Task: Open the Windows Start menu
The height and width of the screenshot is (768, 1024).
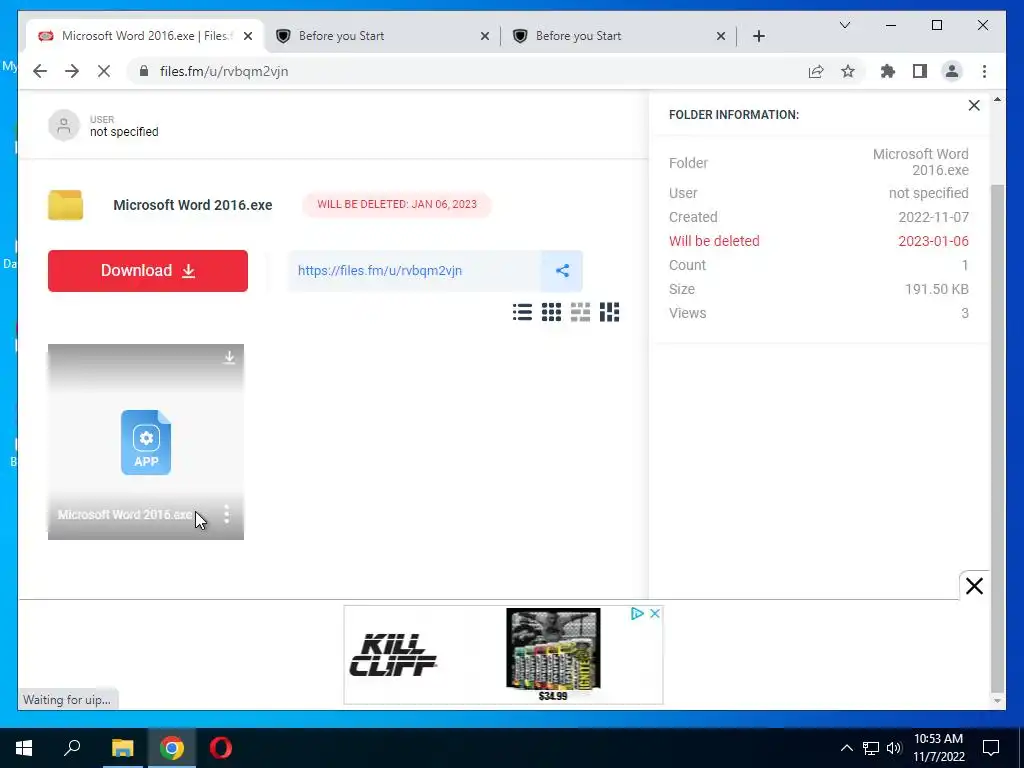Action: (24, 748)
